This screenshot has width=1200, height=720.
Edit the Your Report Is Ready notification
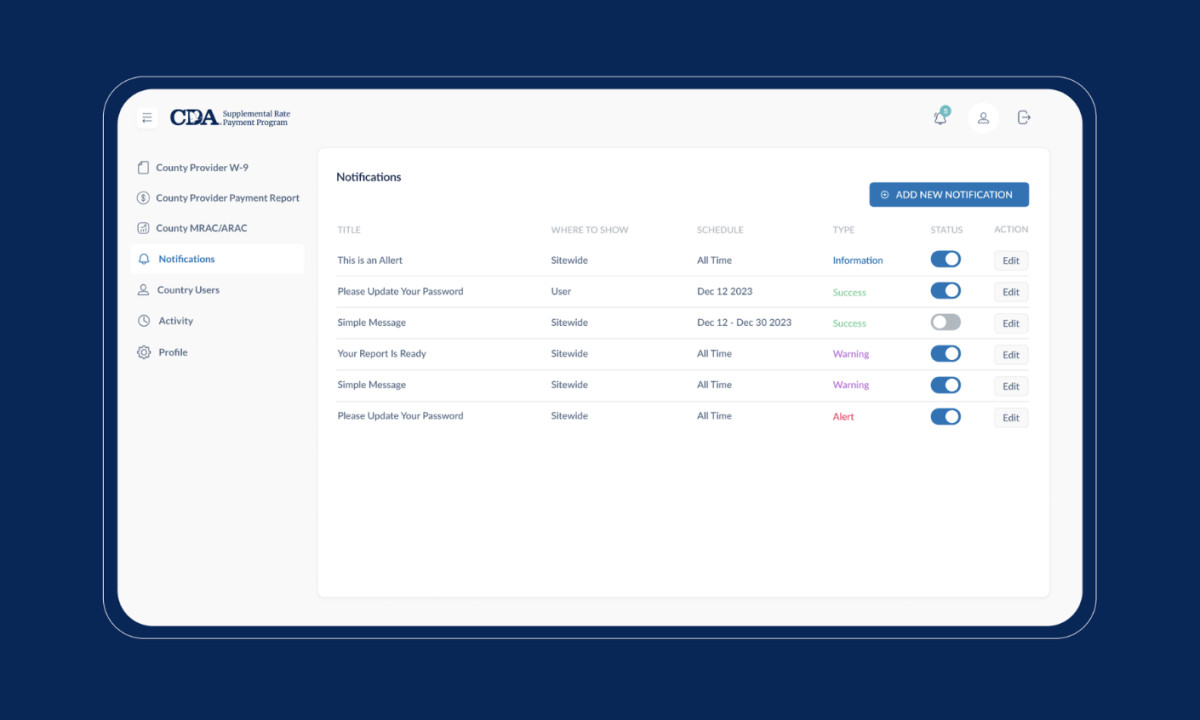(x=1010, y=354)
